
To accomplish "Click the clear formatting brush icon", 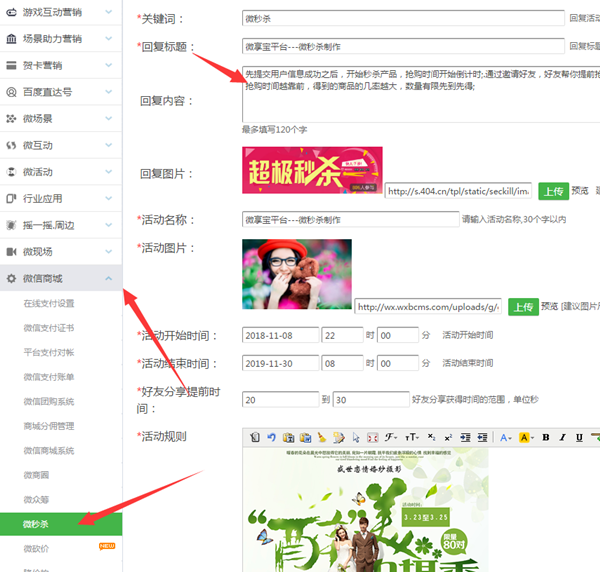I will tap(322, 437).
